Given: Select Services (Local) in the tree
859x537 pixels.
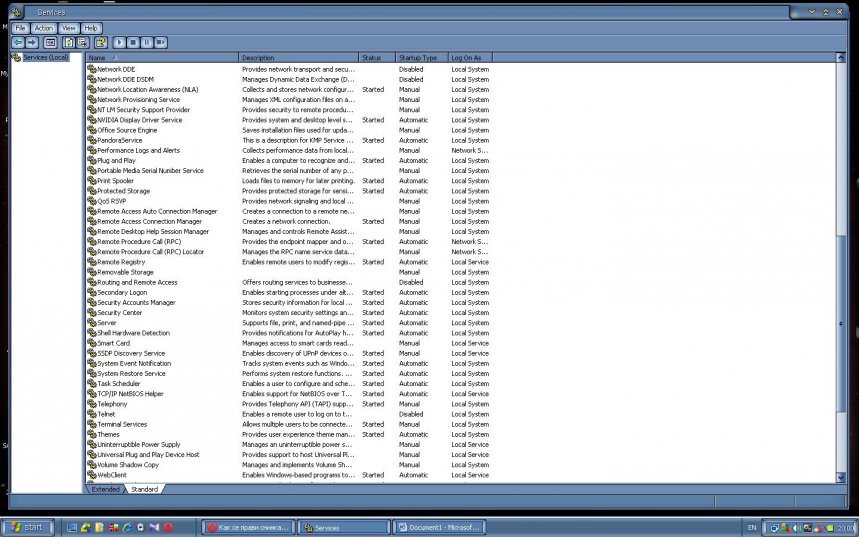Looking at the screenshot, I should tap(46, 58).
